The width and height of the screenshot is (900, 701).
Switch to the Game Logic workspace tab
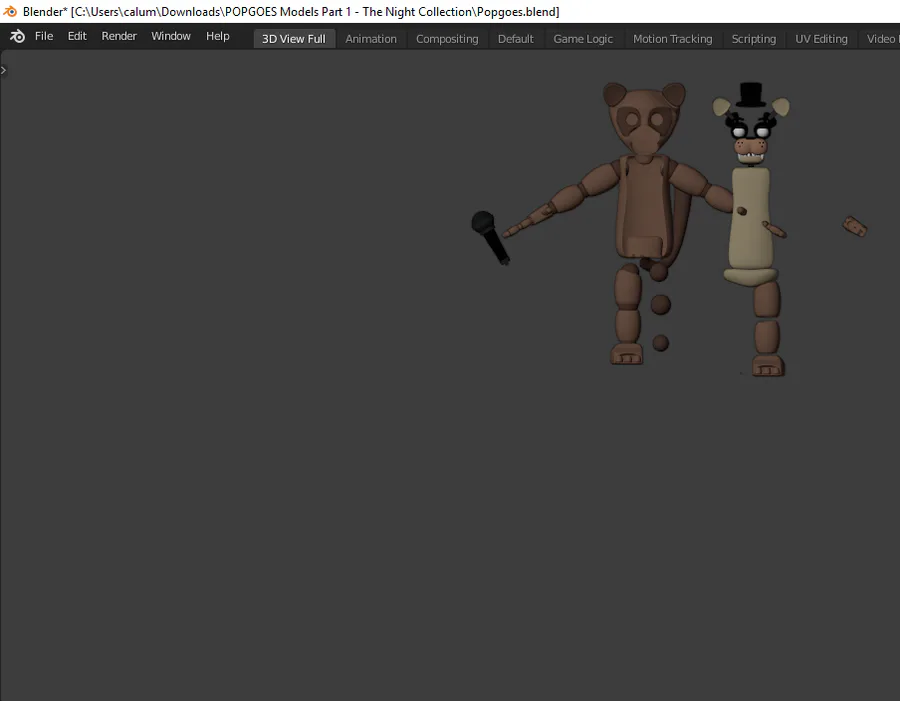coord(583,39)
